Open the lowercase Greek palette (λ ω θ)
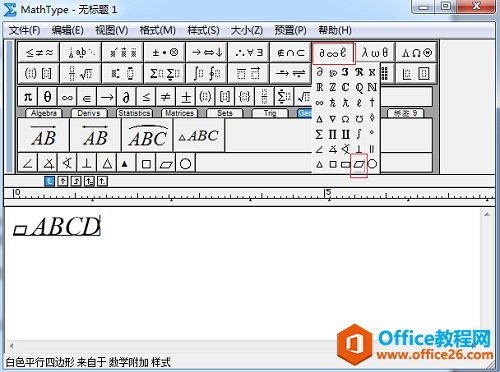Viewport: 500px width, 372px height. pos(375,52)
